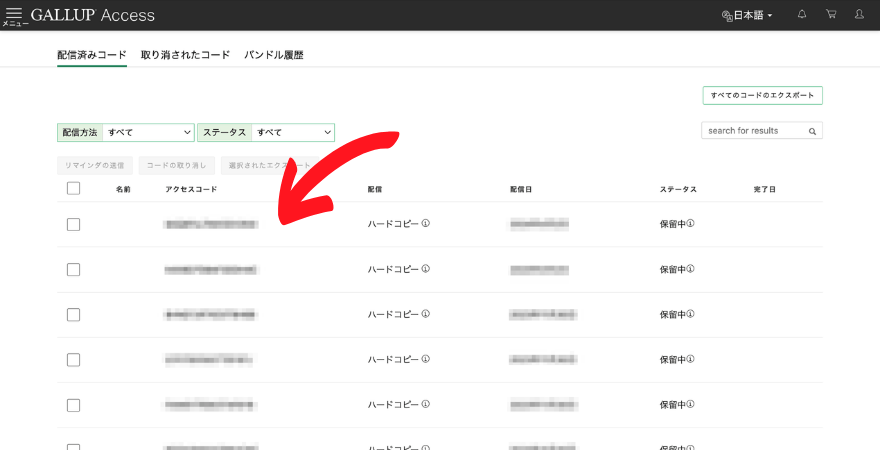Open the 日本語 language dropdown
This screenshot has width=880, height=450.
click(x=747, y=16)
